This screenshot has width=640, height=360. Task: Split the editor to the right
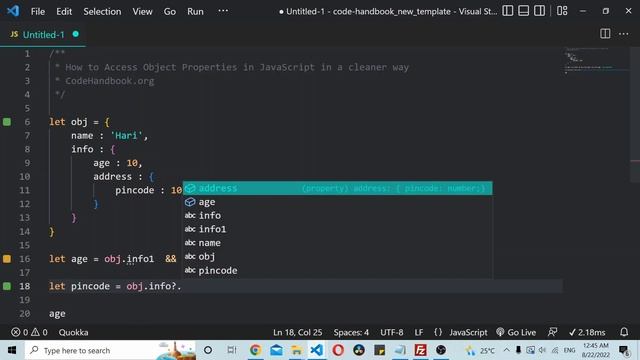point(605,34)
